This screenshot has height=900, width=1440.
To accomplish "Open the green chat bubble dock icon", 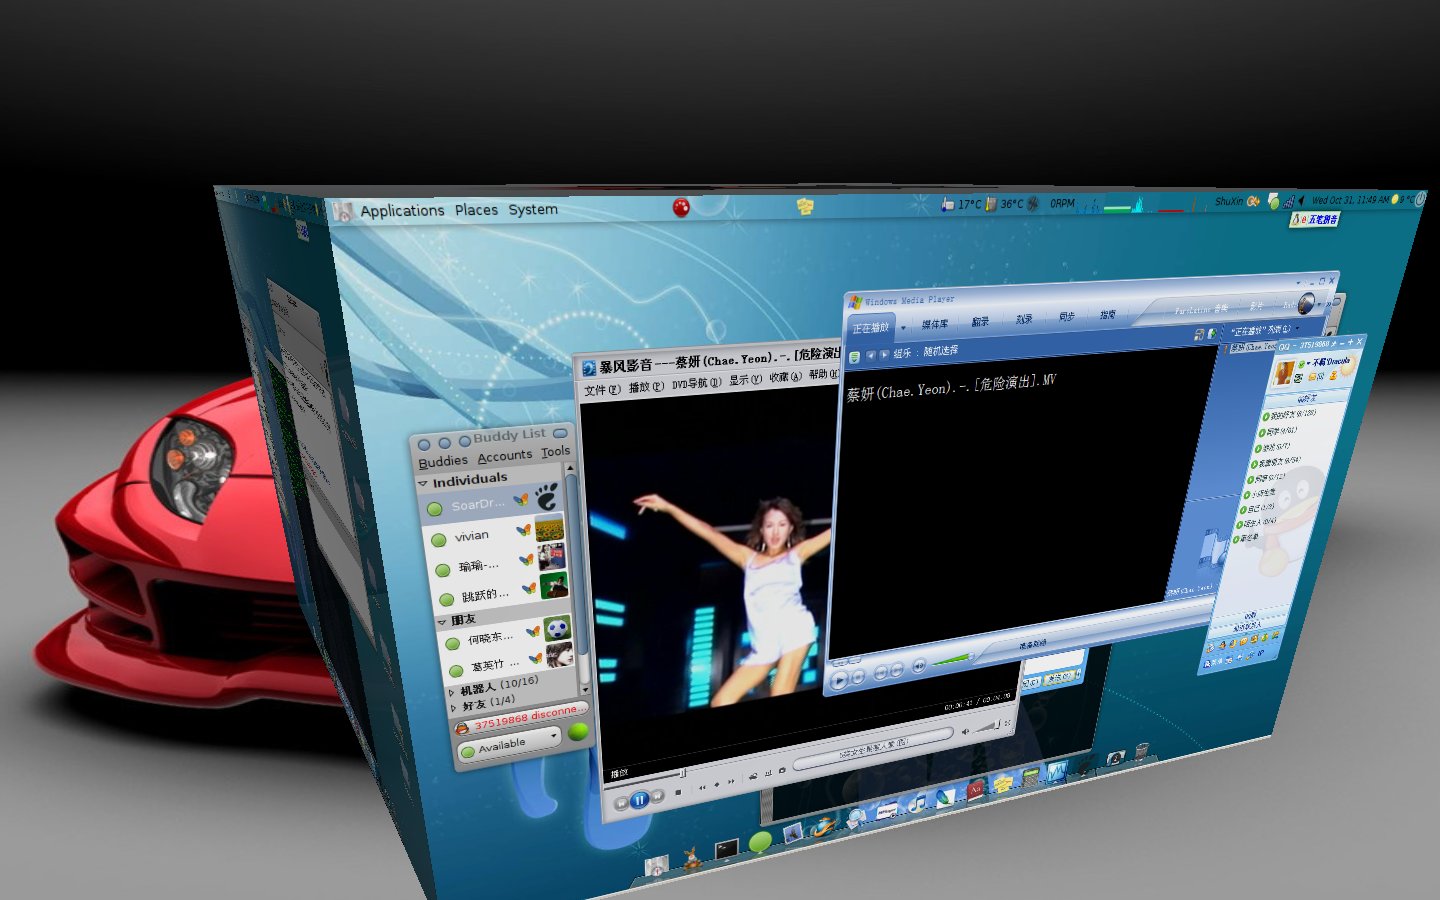I will click(x=761, y=842).
